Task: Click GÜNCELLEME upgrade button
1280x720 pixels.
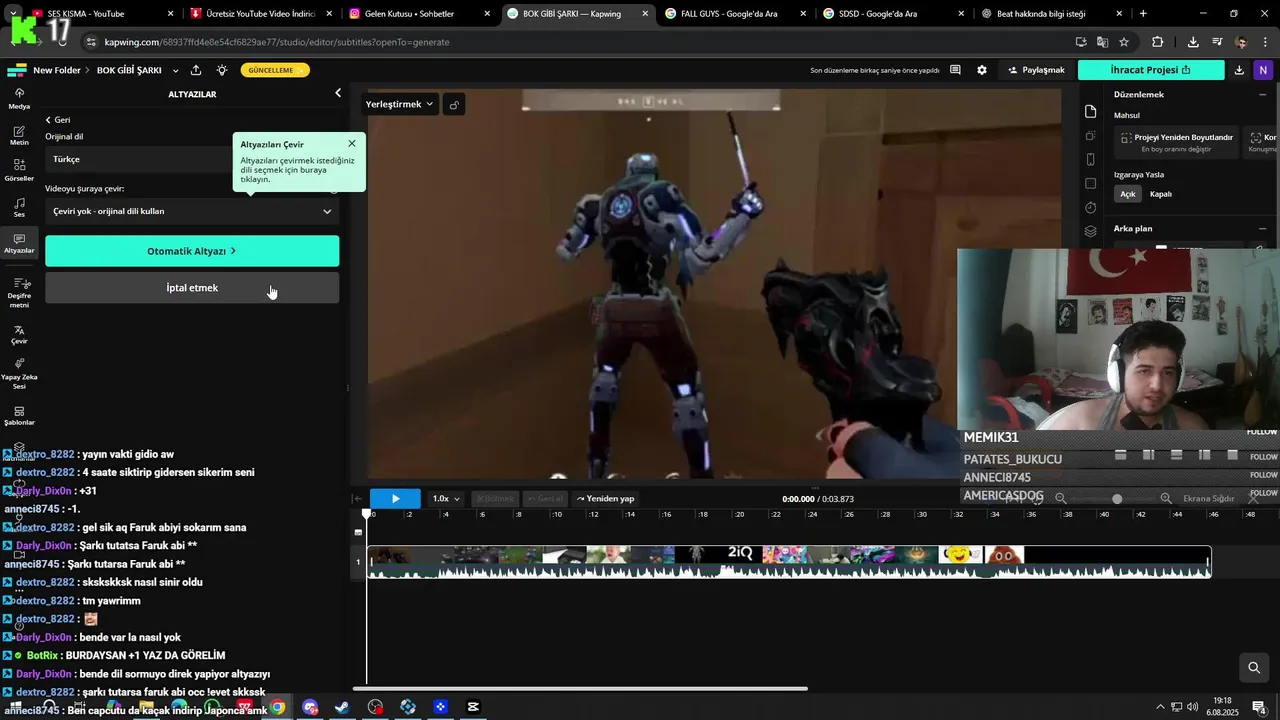Action: tap(275, 70)
